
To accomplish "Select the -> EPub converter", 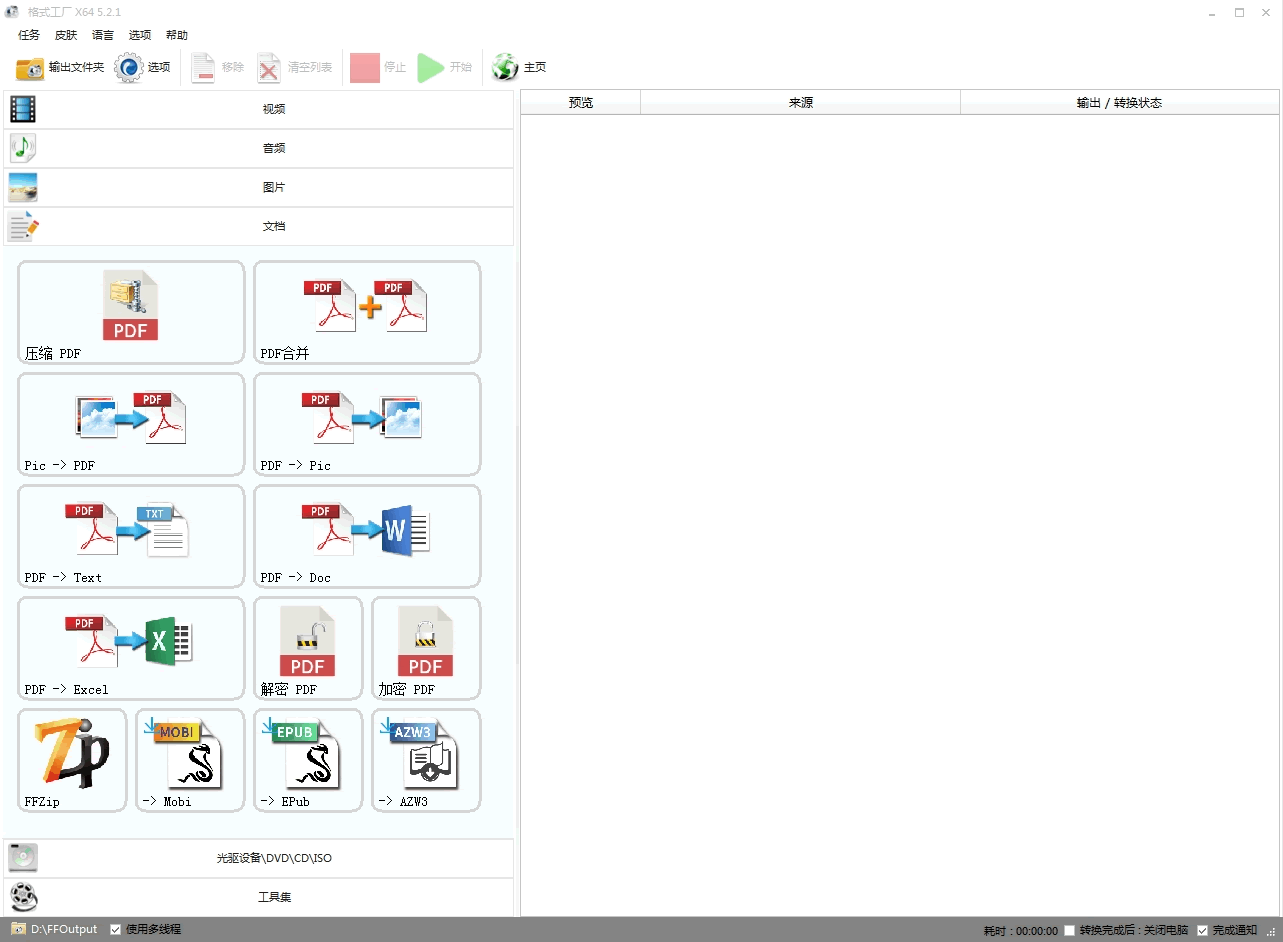I will (x=308, y=760).
